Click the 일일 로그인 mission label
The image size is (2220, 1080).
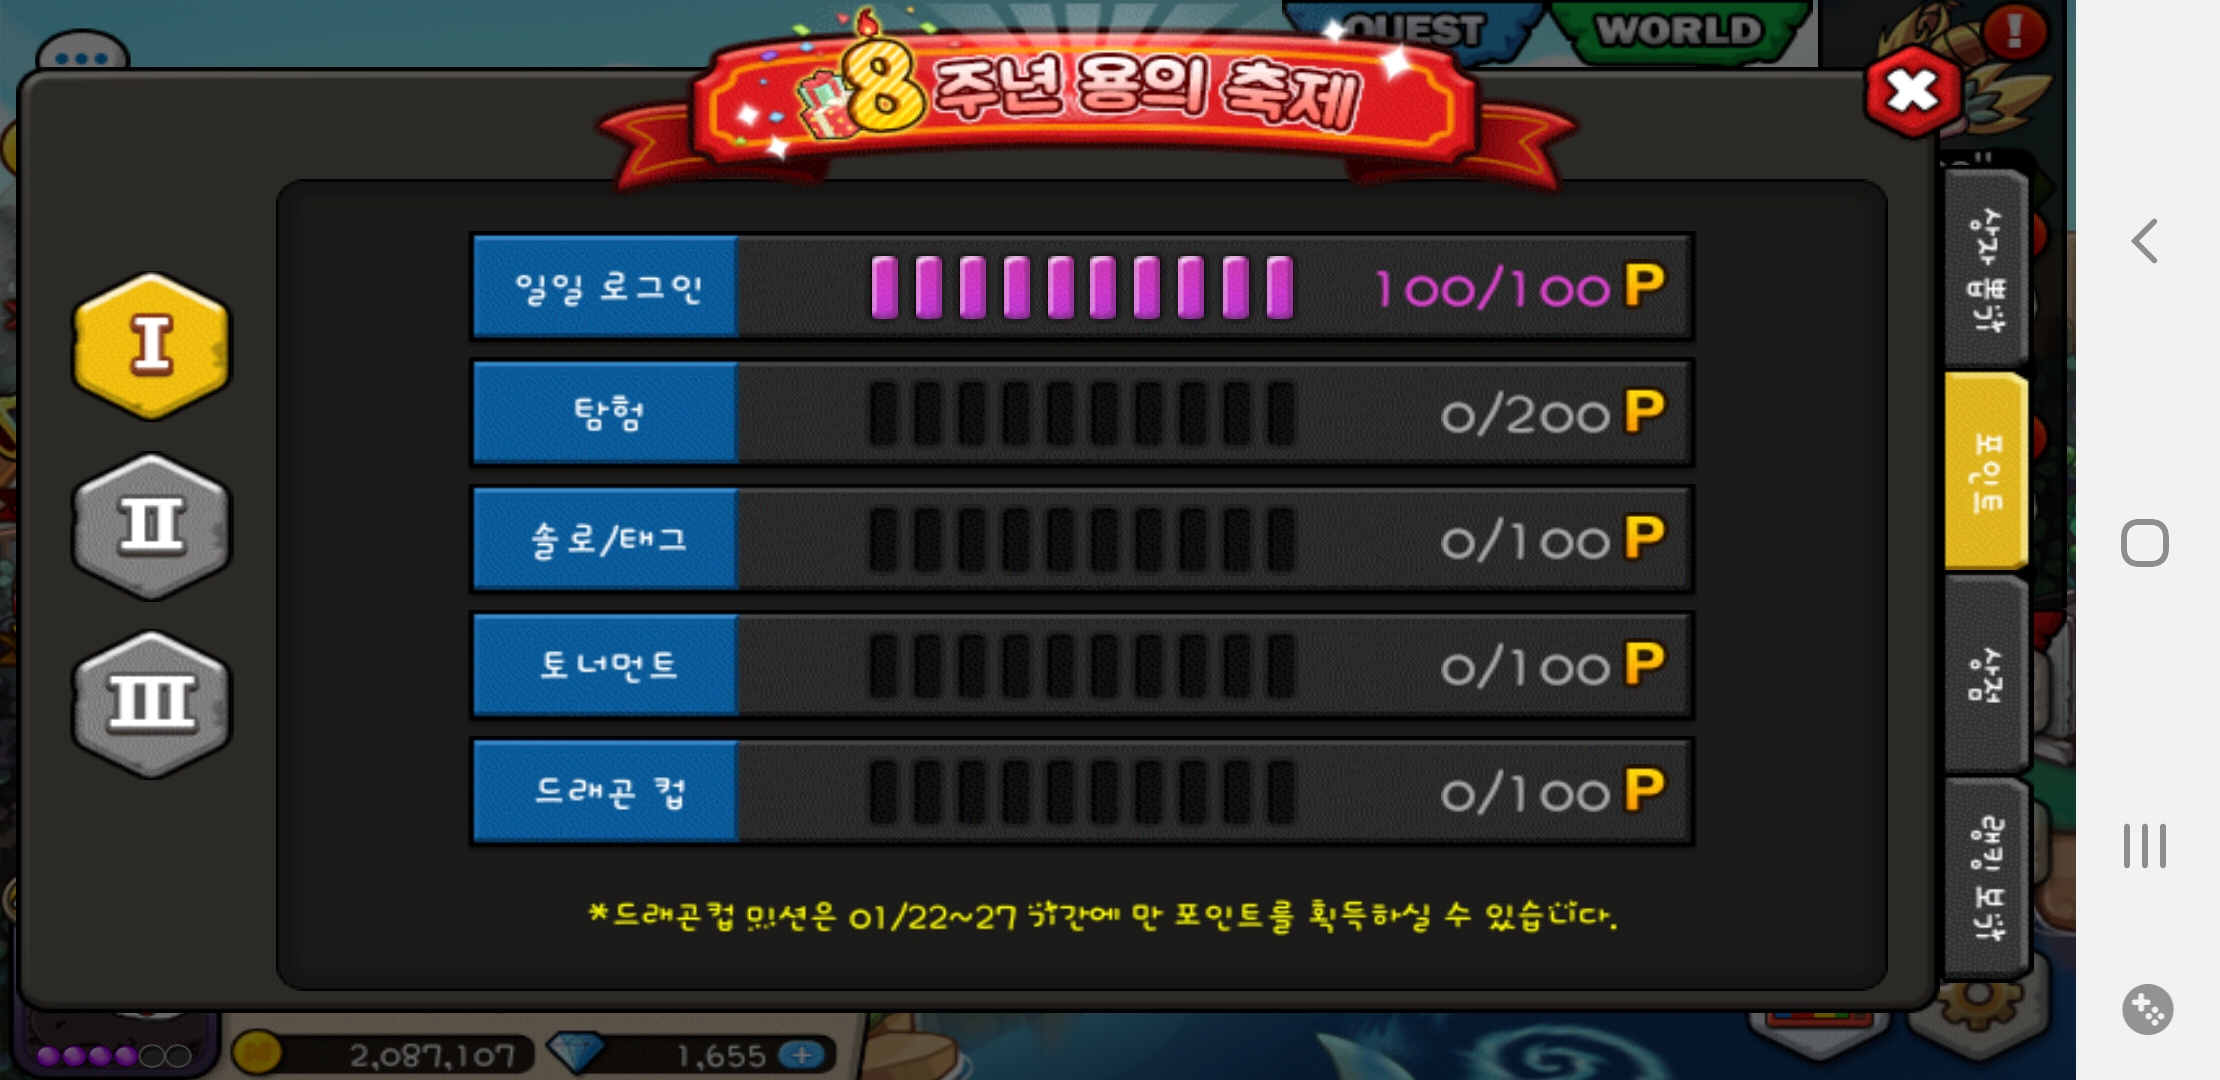(606, 287)
